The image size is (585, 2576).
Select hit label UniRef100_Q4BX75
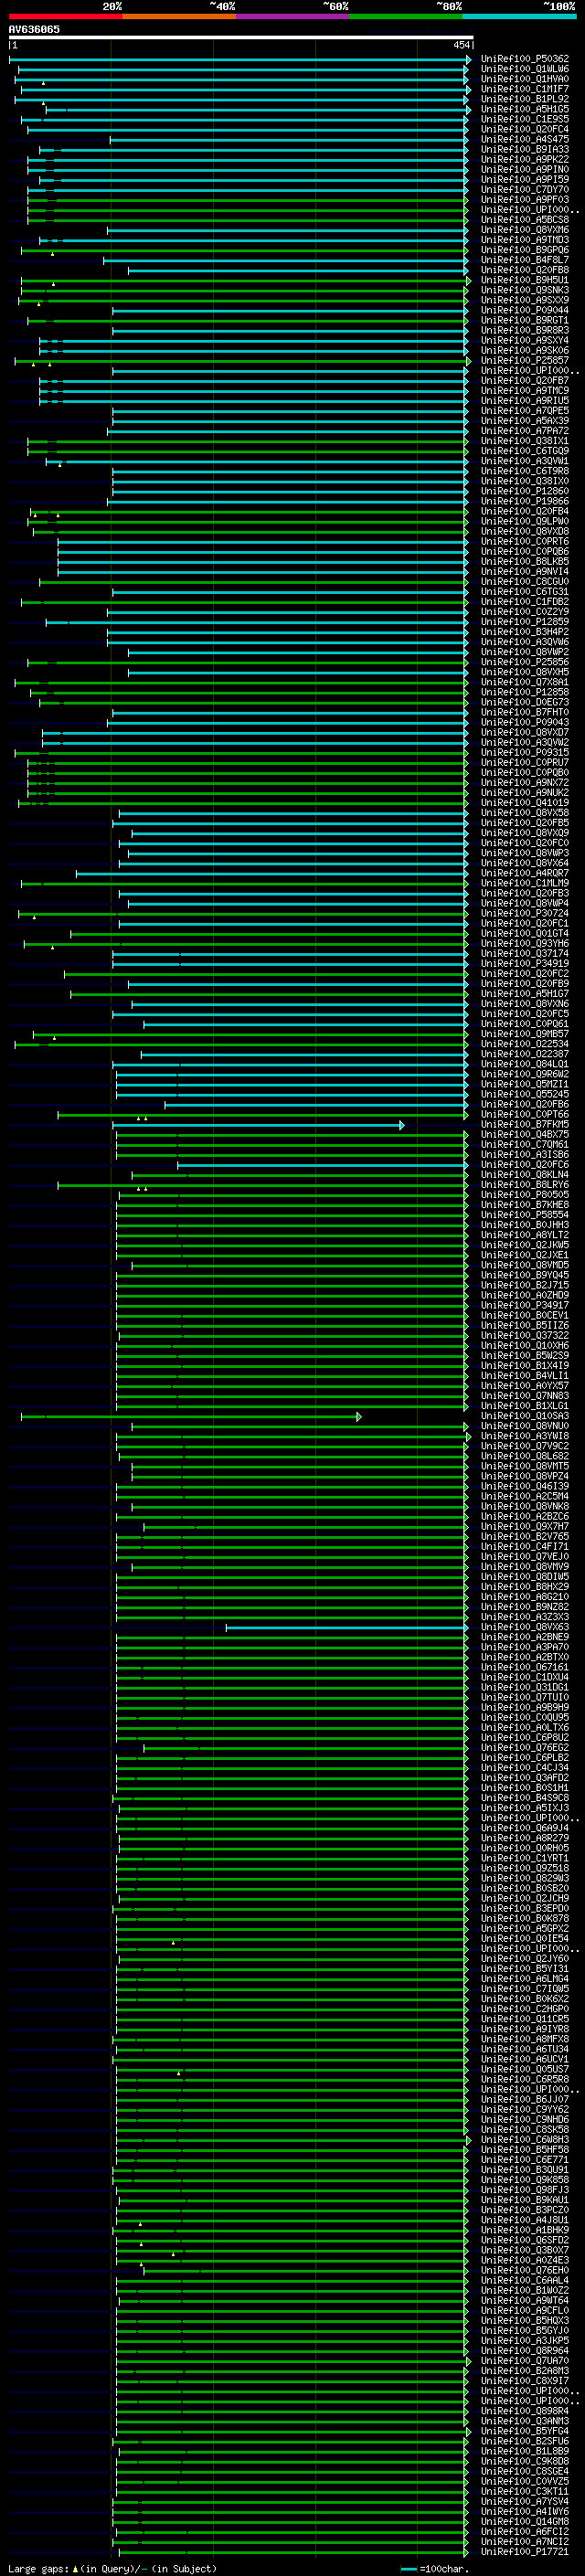tap(525, 1135)
